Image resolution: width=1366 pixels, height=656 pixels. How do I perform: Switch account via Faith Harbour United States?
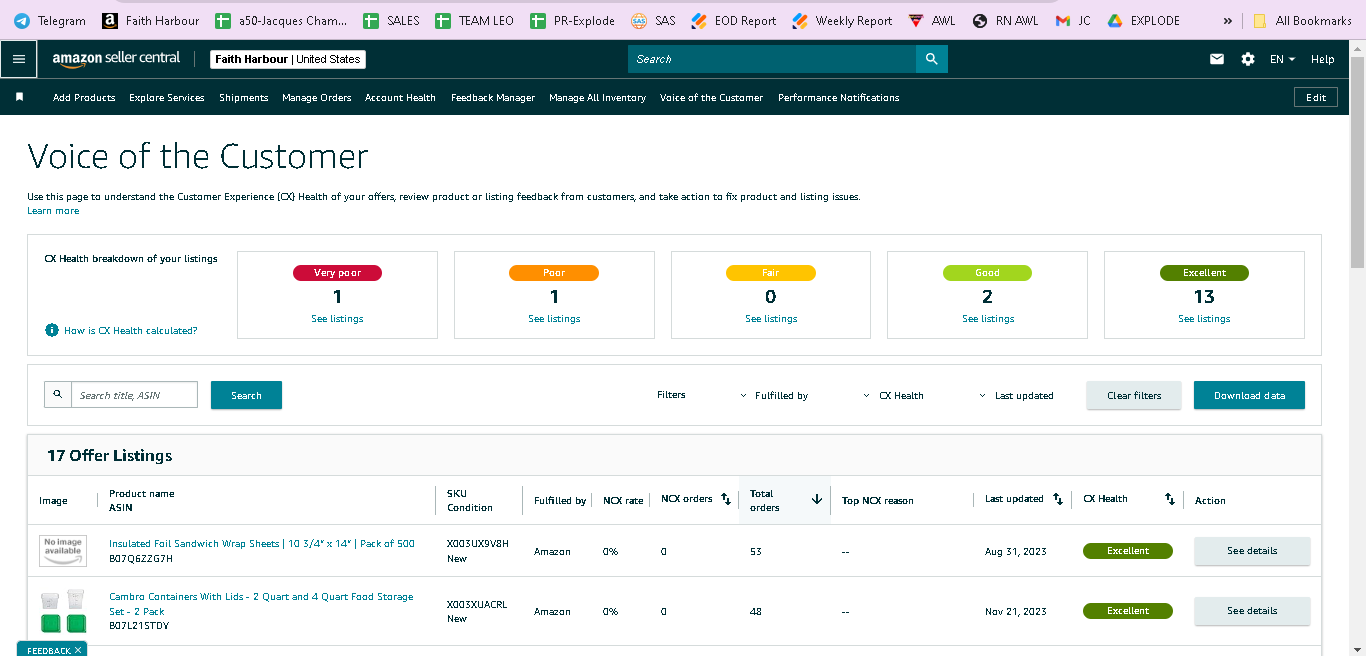[288, 59]
